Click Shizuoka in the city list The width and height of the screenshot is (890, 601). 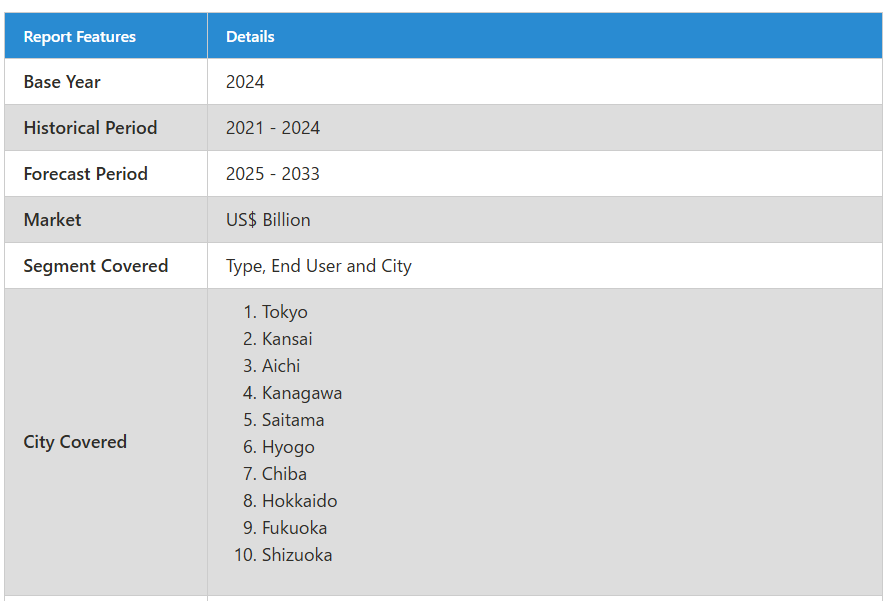[297, 555]
